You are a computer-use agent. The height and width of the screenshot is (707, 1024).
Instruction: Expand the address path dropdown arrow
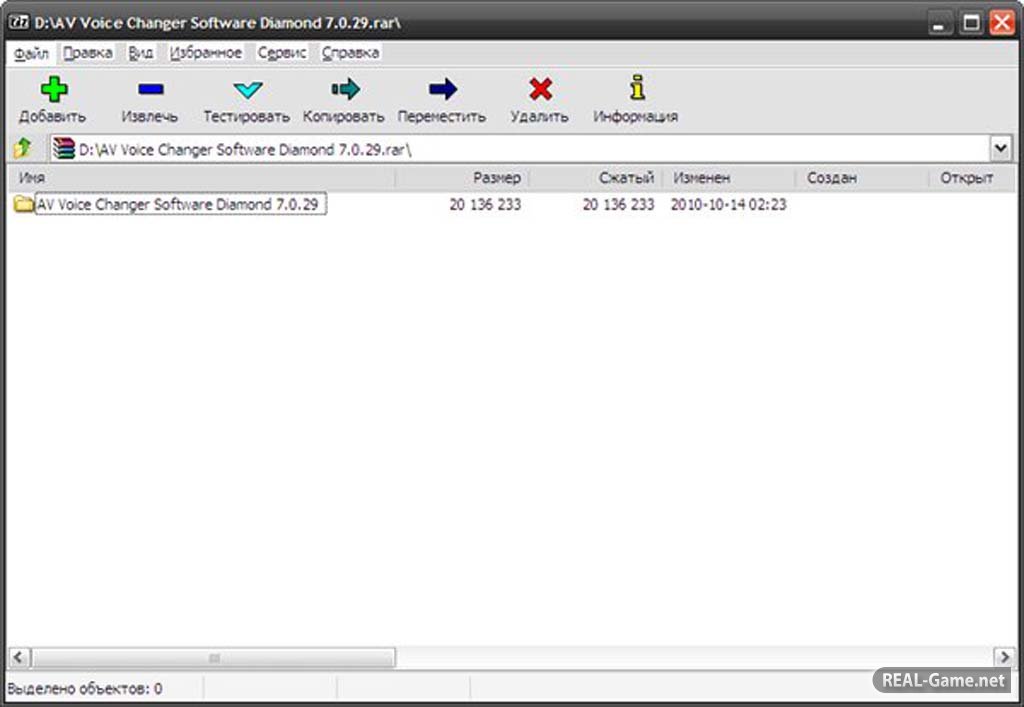coord(1001,148)
